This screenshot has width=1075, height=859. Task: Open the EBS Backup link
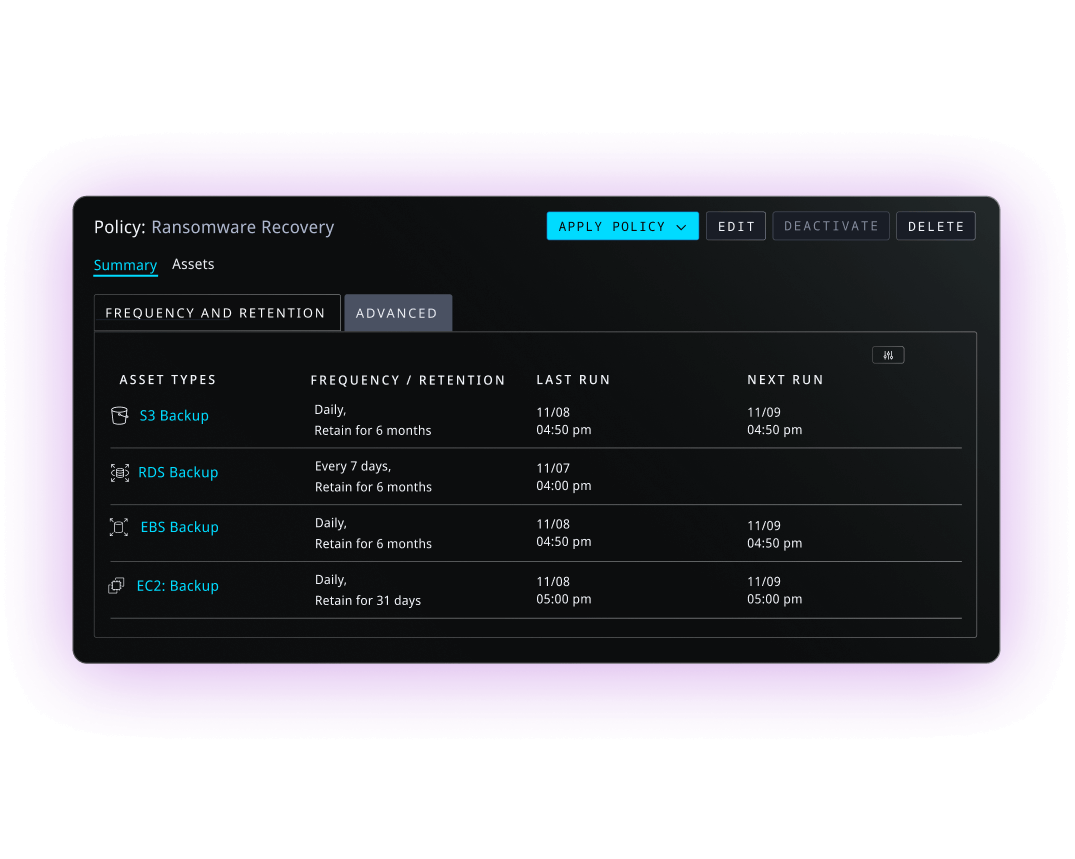pos(179,527)
